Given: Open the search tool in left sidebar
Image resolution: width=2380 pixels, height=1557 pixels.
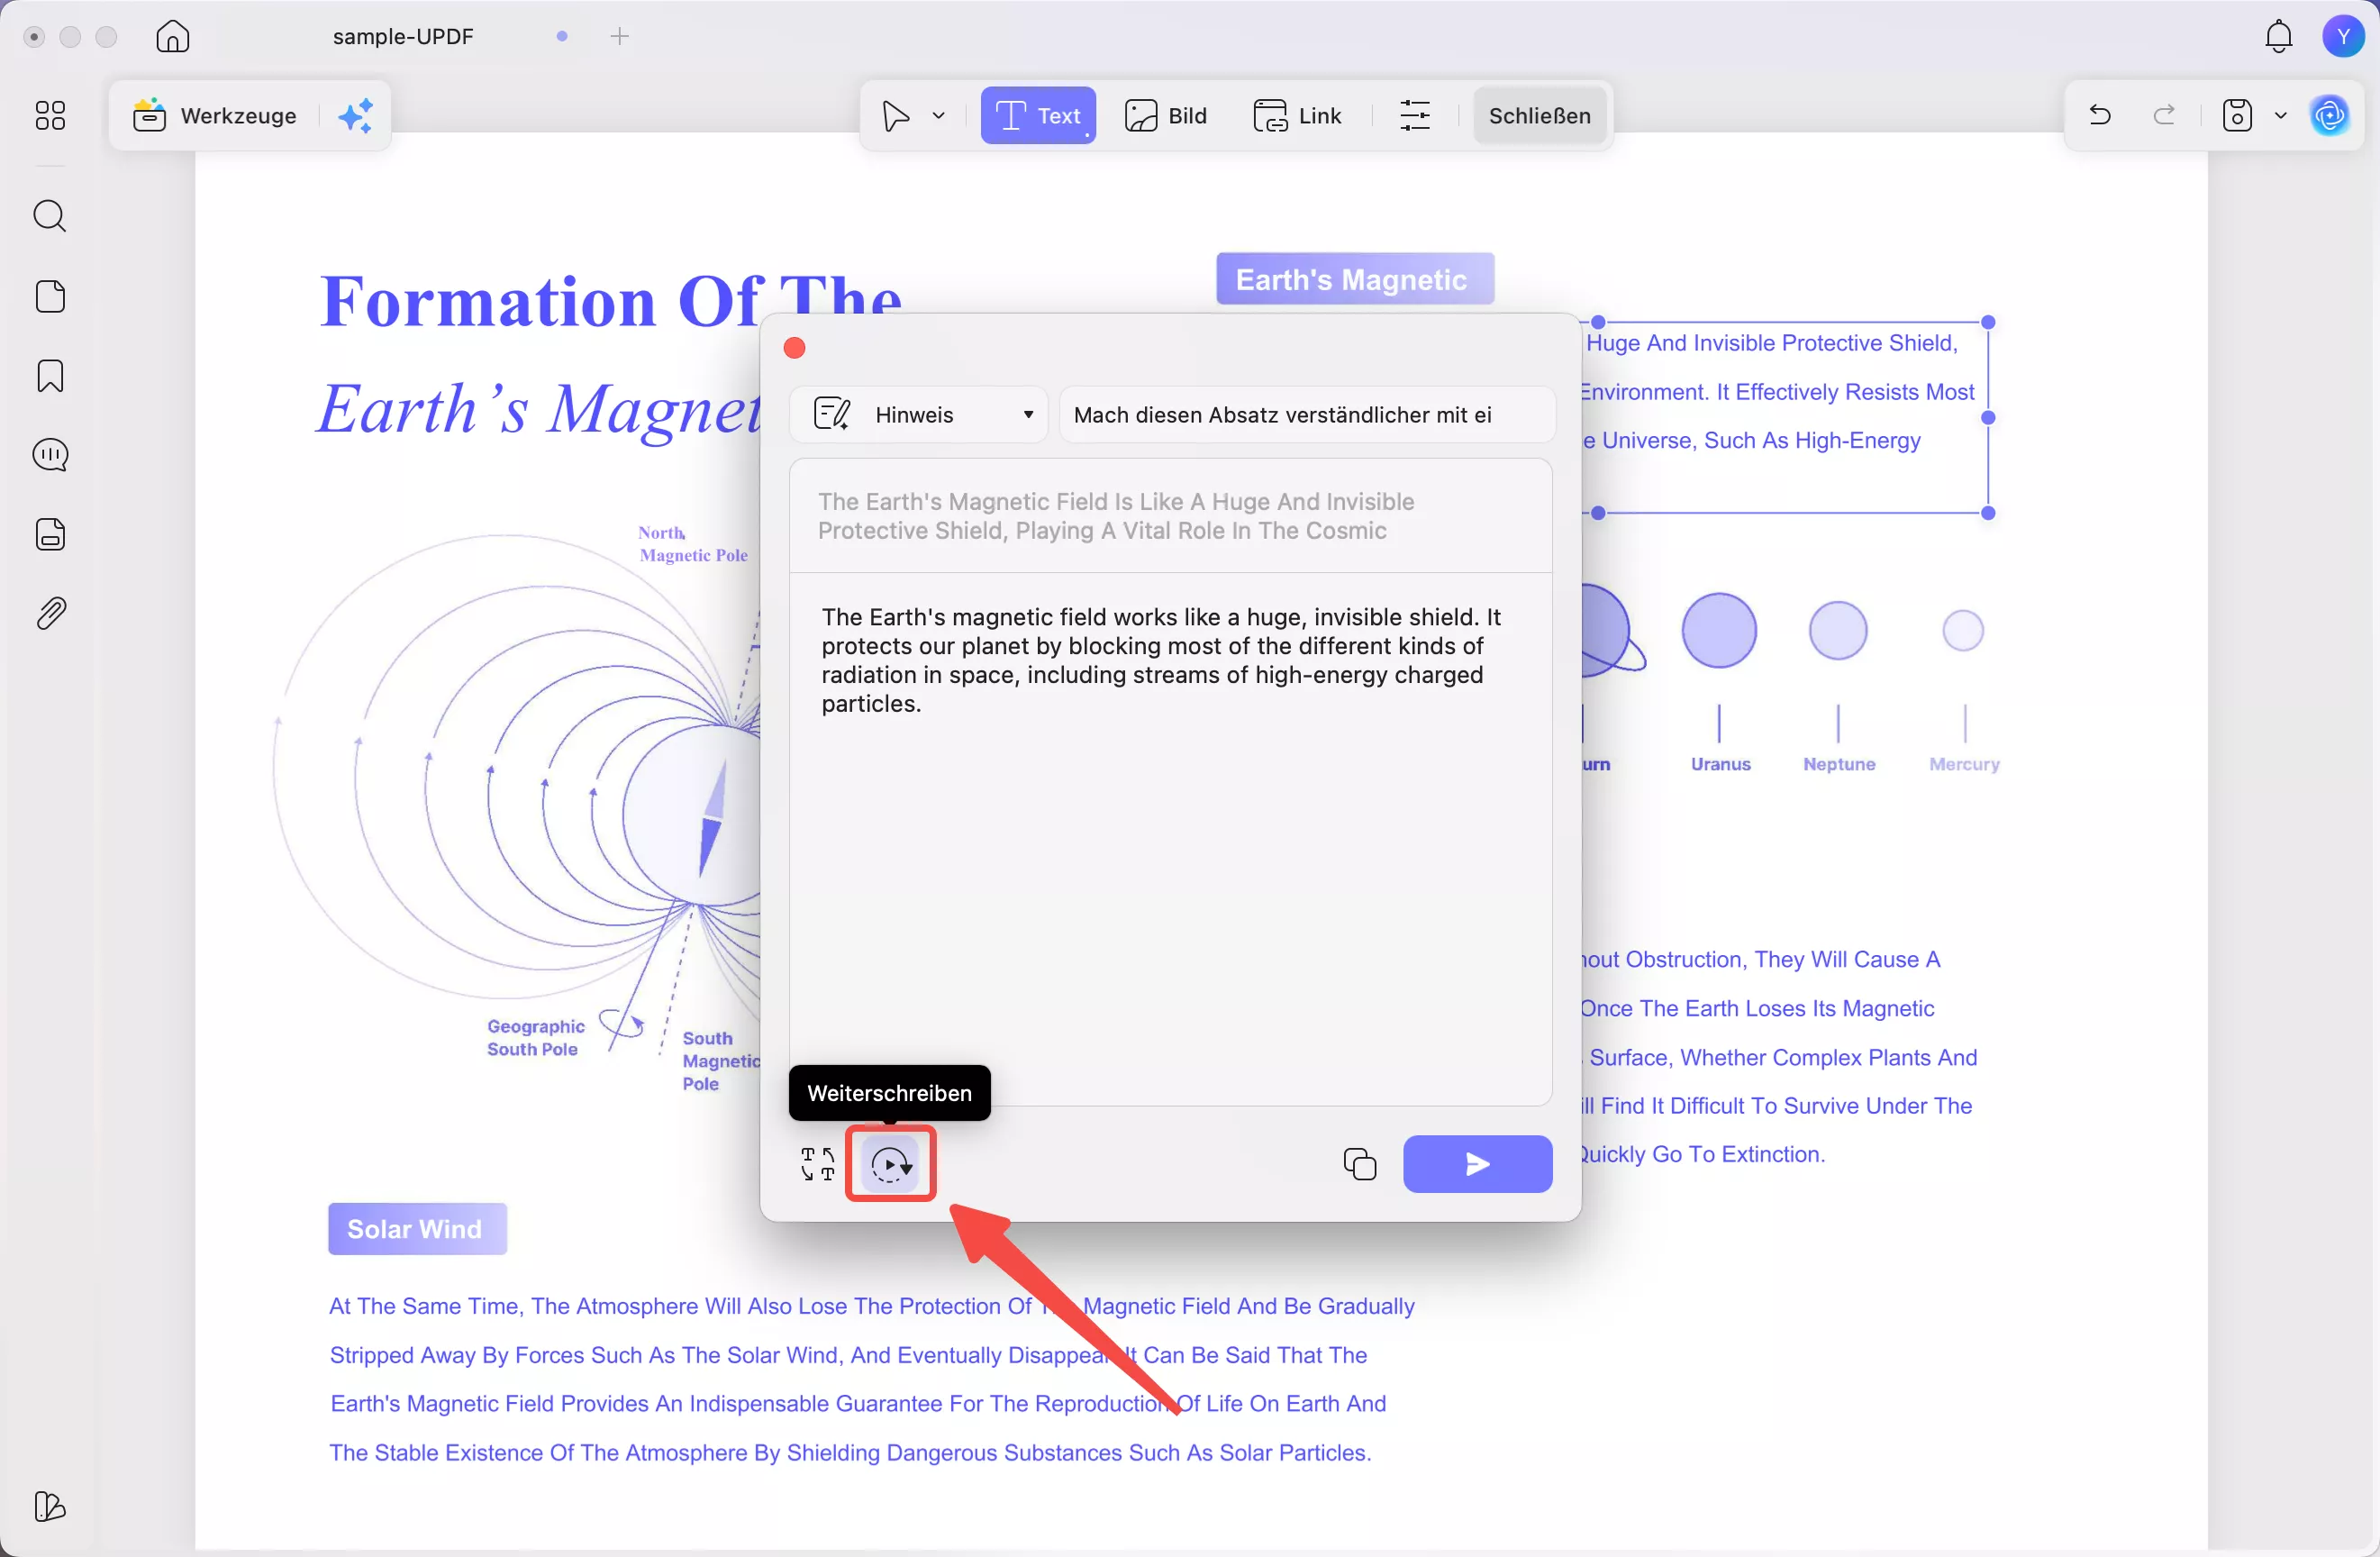Looking at the screenshot, I should tap(50, 216).
